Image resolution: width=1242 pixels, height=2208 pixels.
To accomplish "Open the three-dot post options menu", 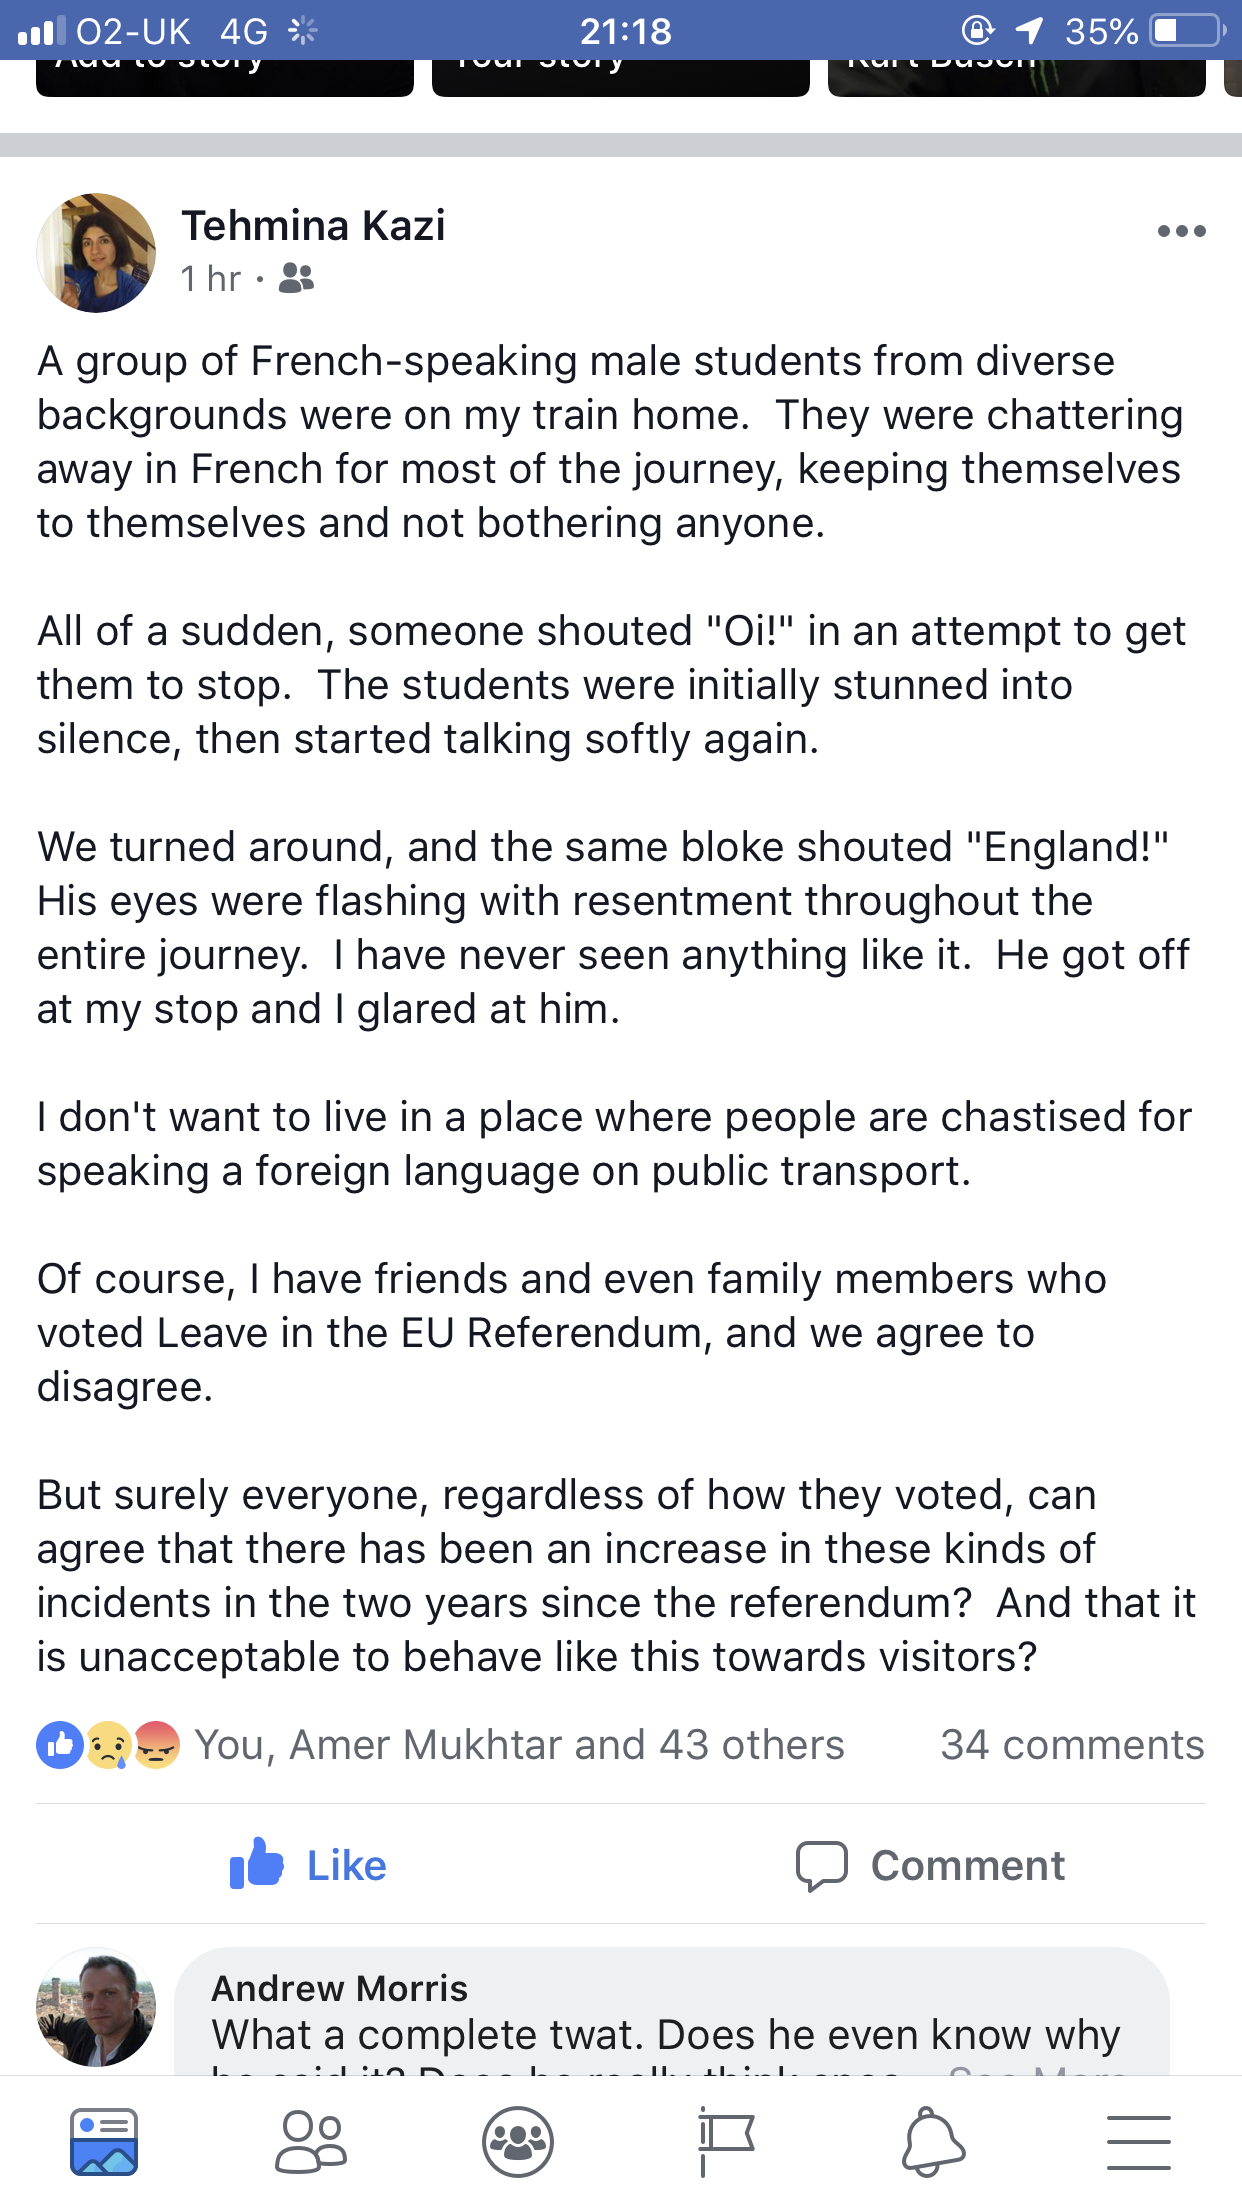I will (x=1181, y=231).
